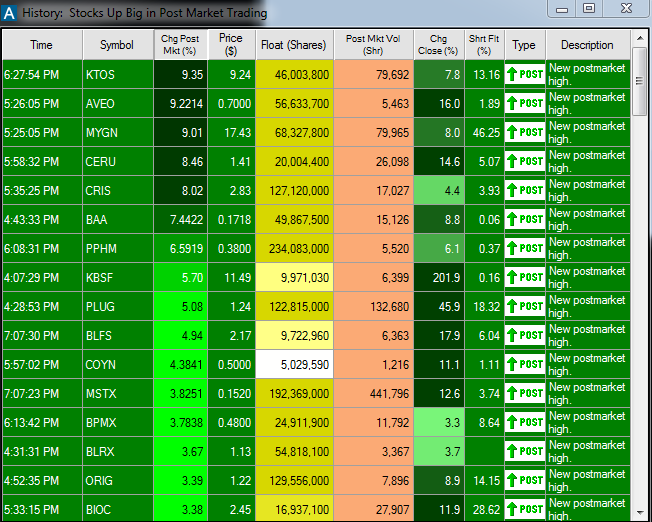Click the 234,083,000 float cell

point(294,248)
